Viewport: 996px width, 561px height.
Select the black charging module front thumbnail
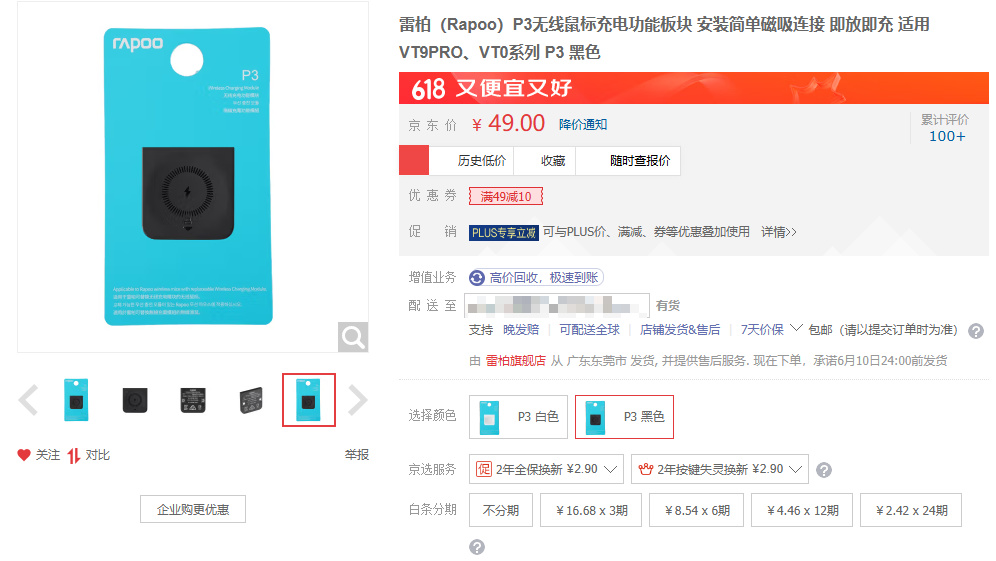tap(135, 400)
